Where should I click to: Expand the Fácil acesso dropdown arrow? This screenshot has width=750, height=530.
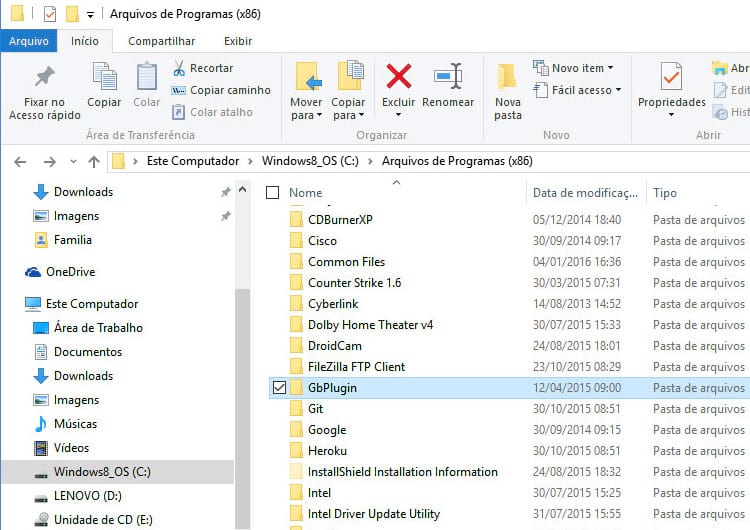[x=618, y=90]
